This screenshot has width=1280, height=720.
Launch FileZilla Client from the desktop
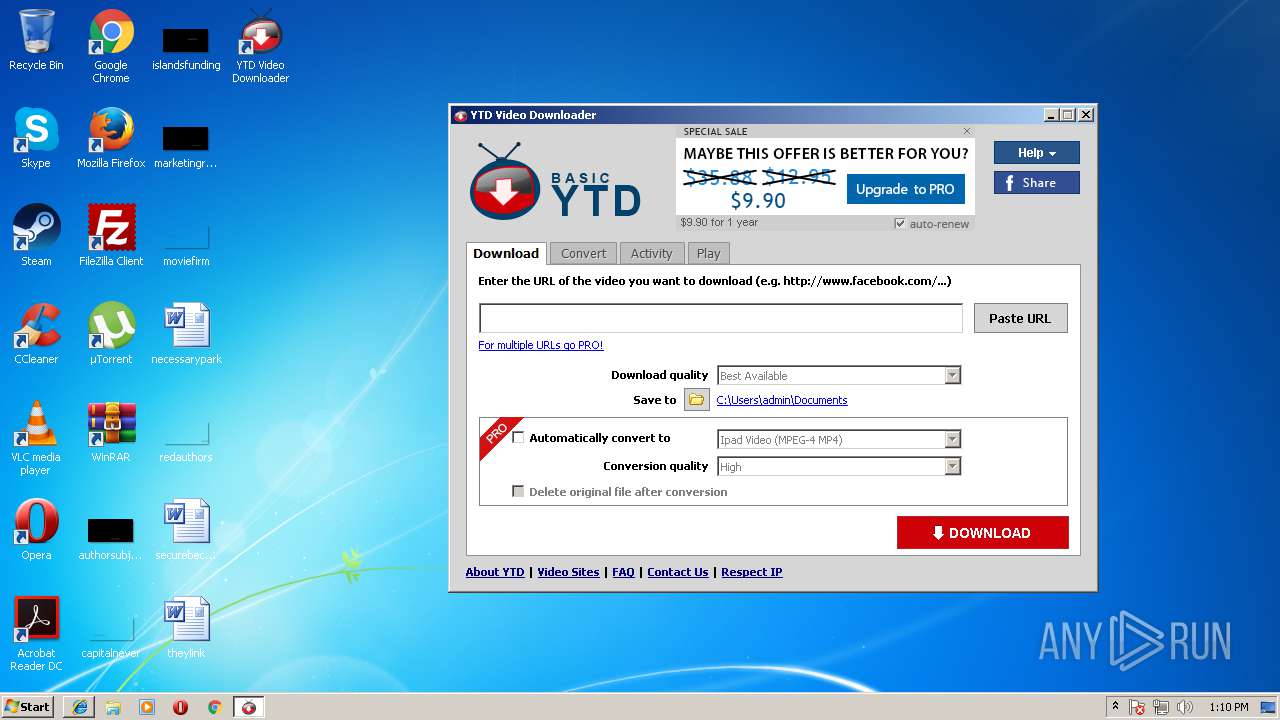[111, 236]
